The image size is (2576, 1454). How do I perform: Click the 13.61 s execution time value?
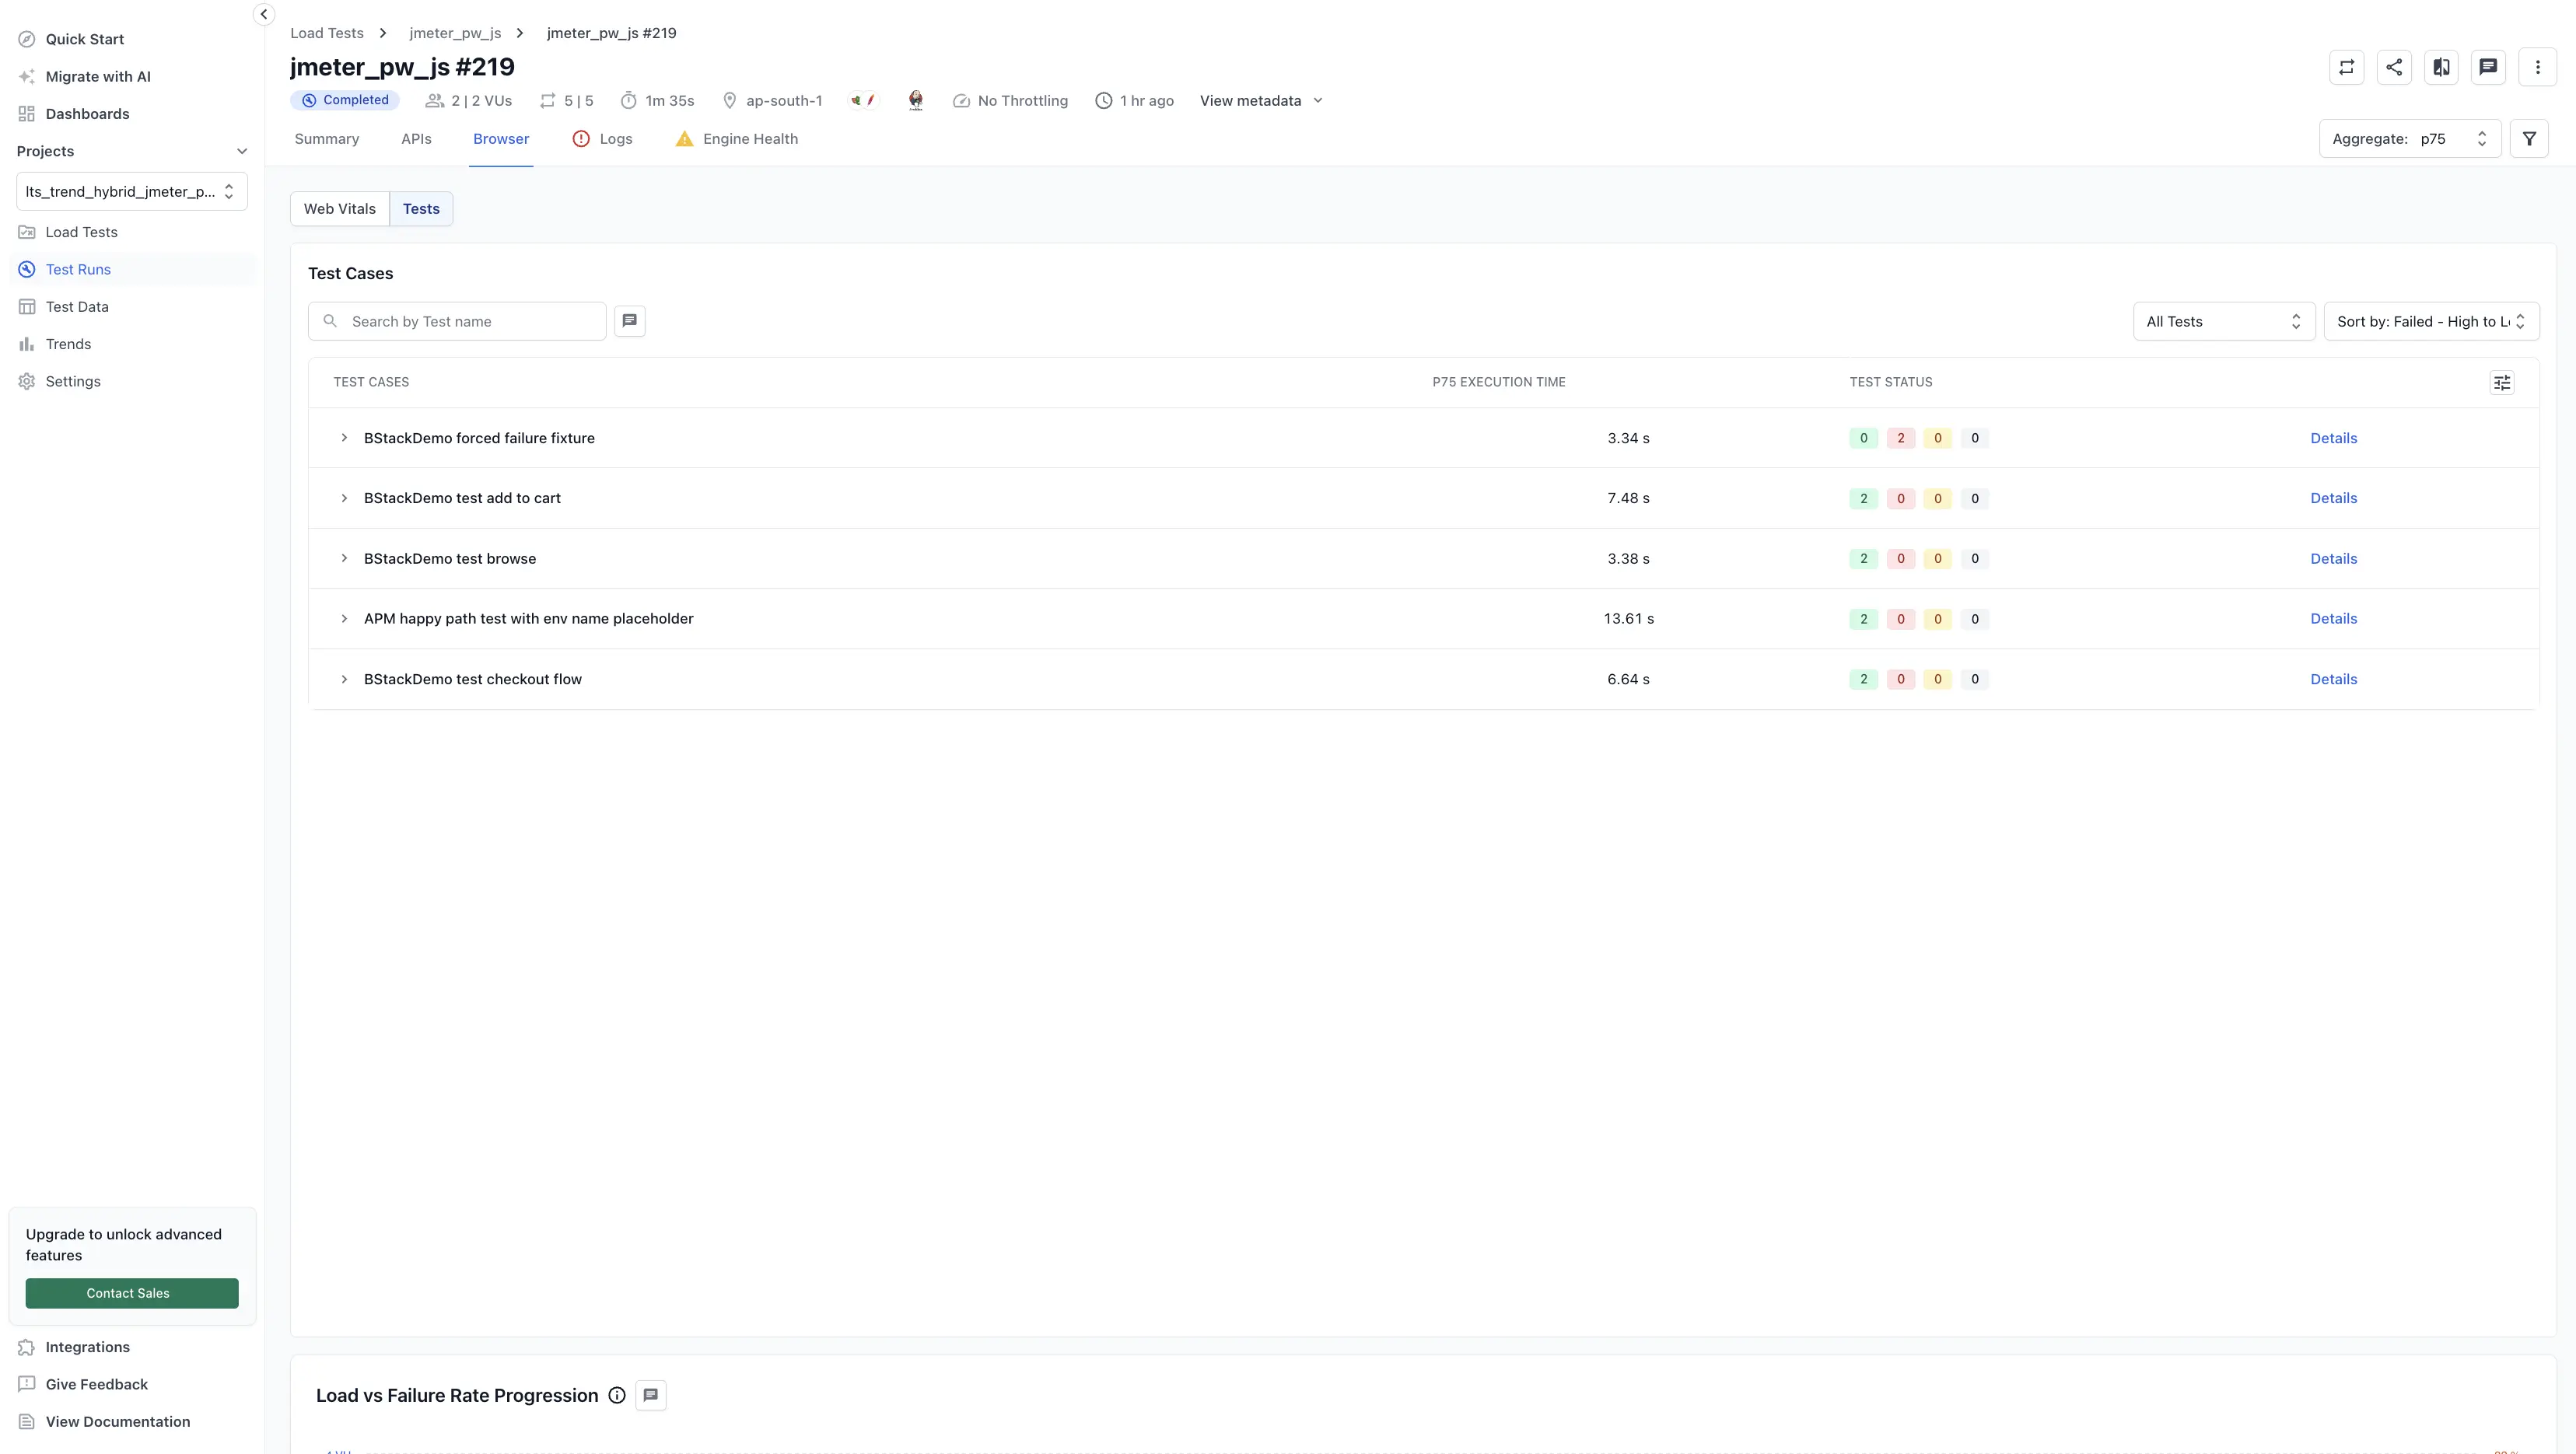[1628, 619]
